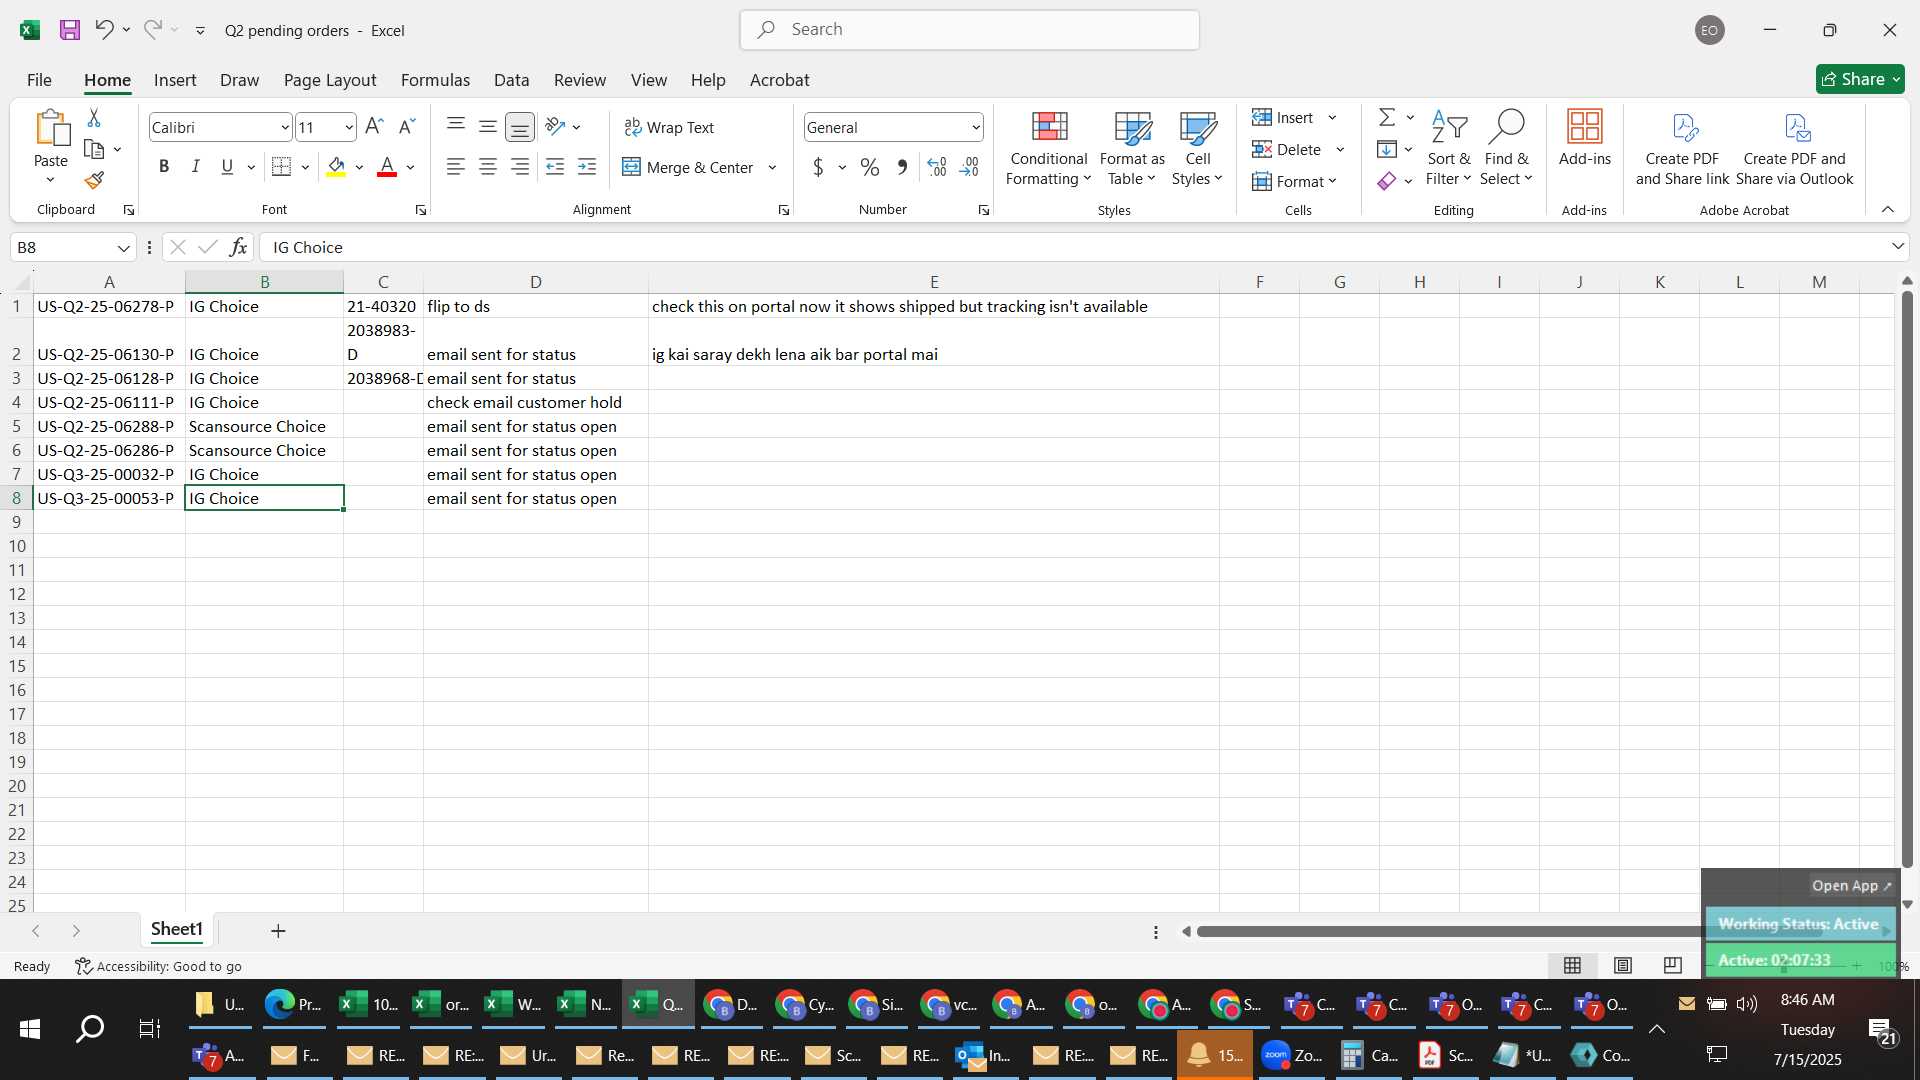Screen dimensions: 1920x1080
Task: Toggle Wrap Text for the cell
Action: [669, 127]
